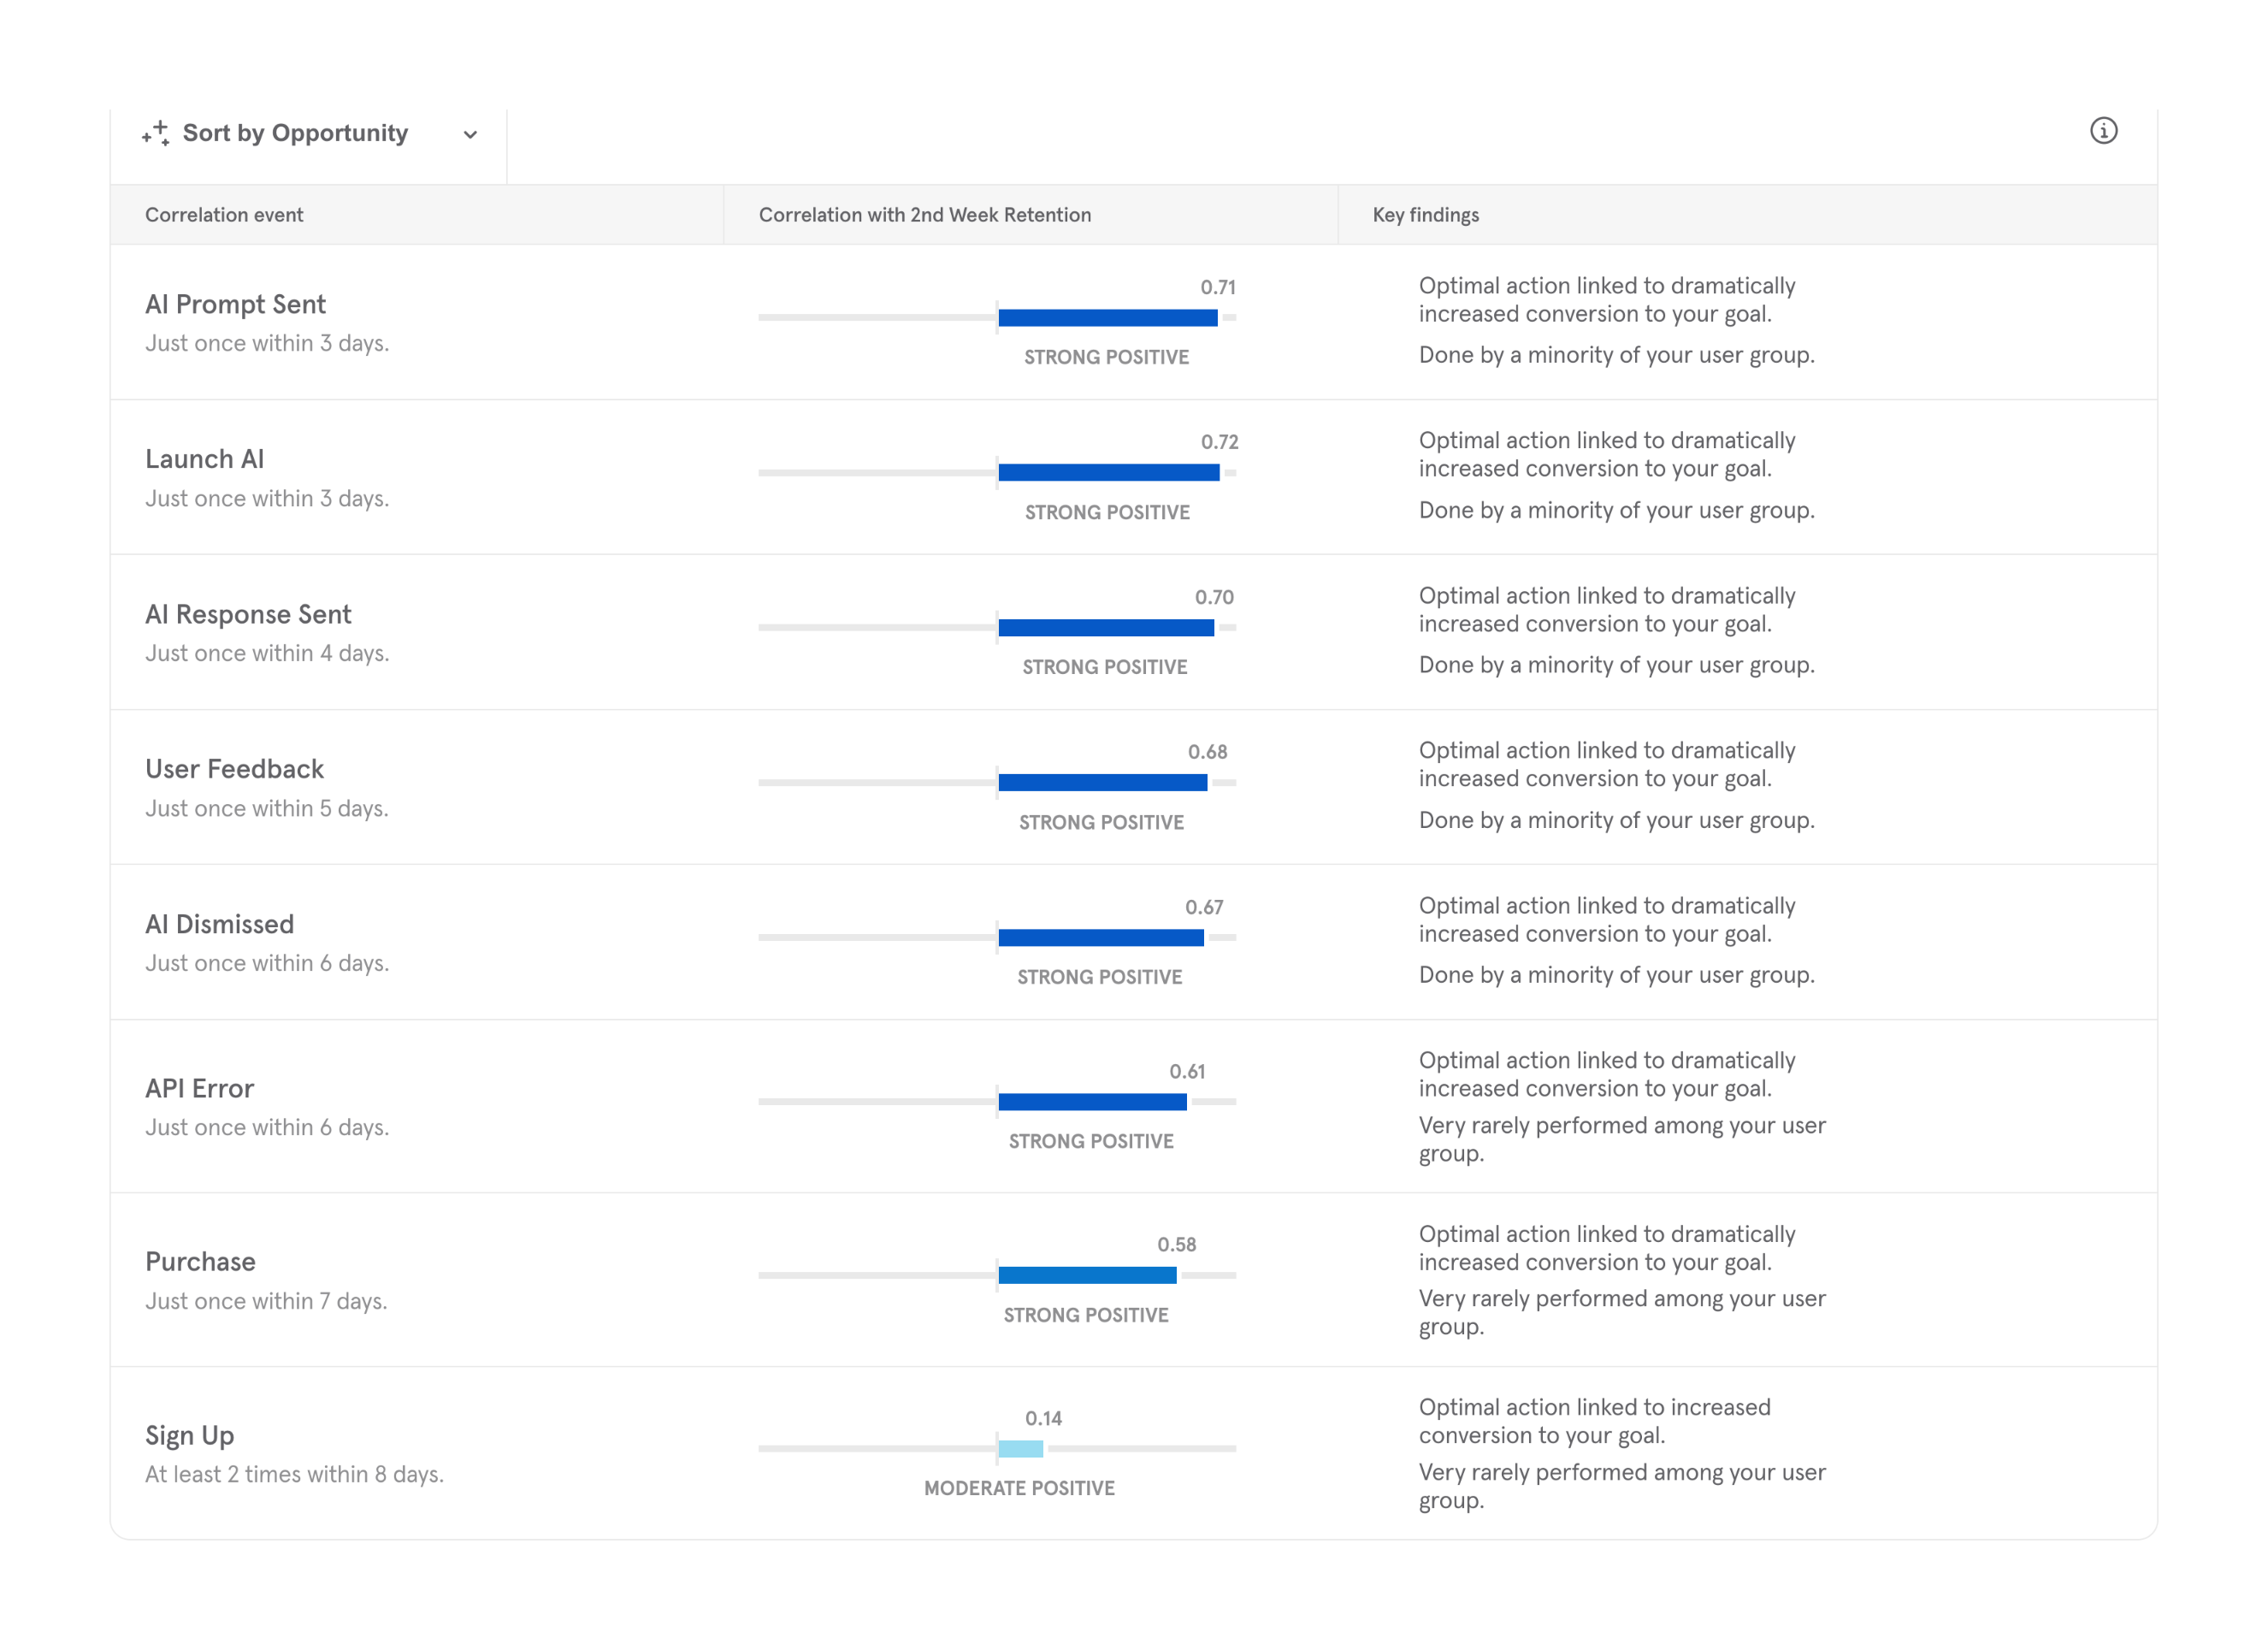Click the info icon at top right
2268x1650 pixels.
point(2103,131)
